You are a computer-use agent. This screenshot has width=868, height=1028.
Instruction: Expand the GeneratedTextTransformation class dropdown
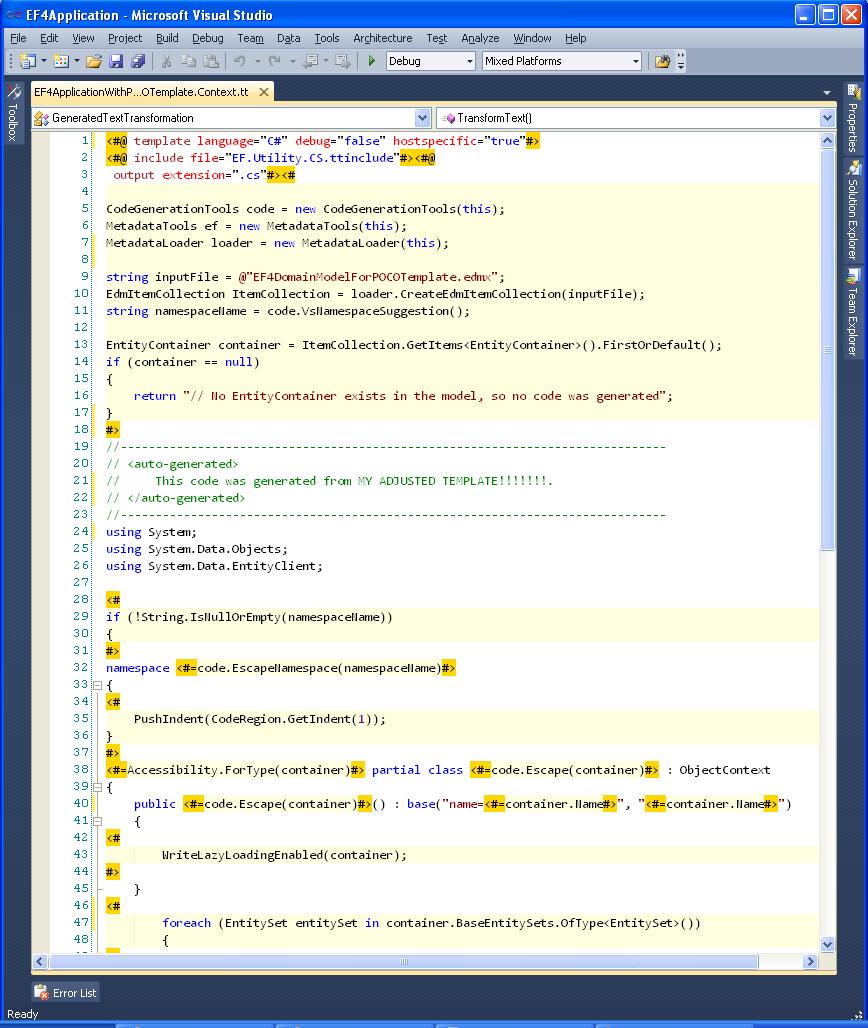click(x=422, y=118)
